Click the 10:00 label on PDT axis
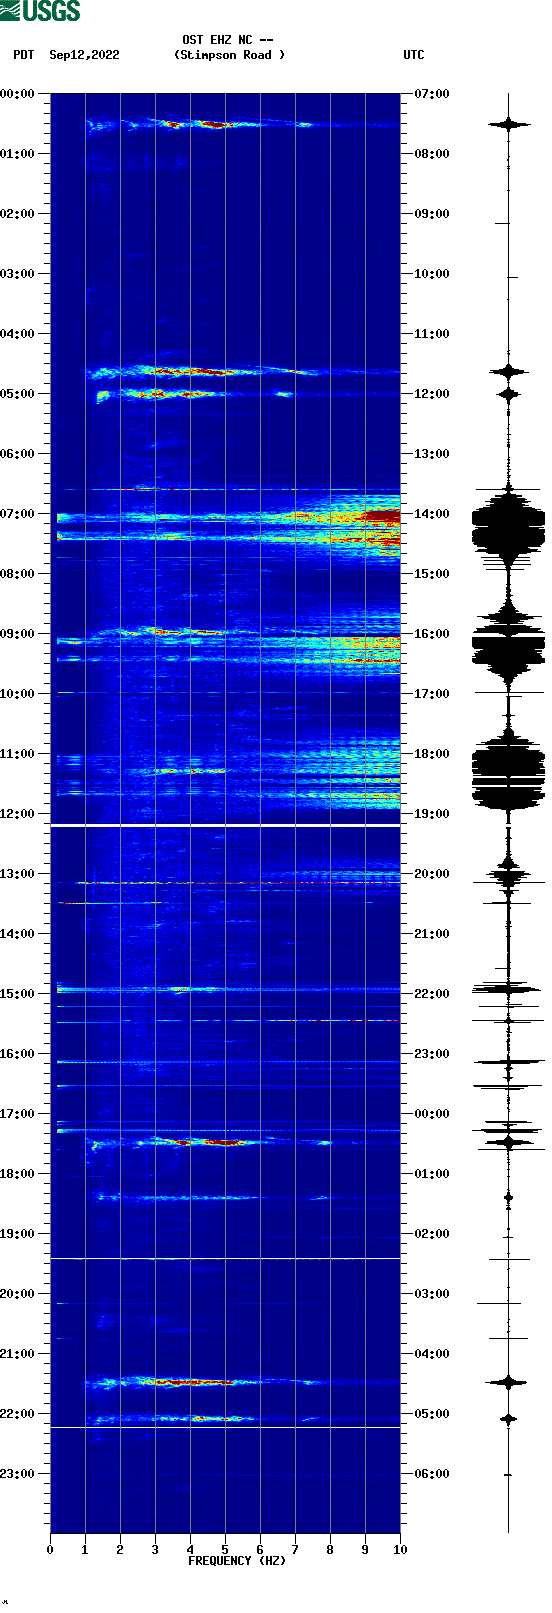Screen dimensions: 552x1613 coord(17,694)
